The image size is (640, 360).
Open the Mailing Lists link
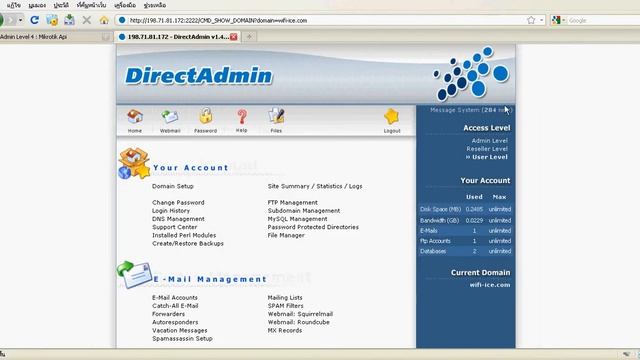pyautogui.click(x=285, y=298)
